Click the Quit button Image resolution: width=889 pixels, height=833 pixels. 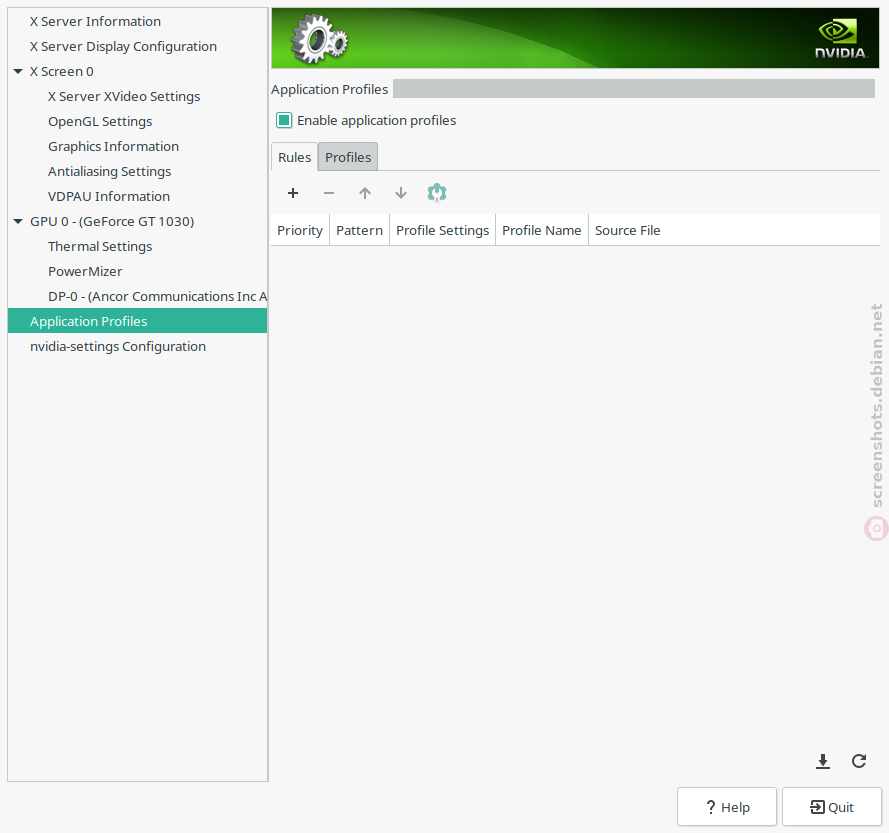click(x=832, y=807)
